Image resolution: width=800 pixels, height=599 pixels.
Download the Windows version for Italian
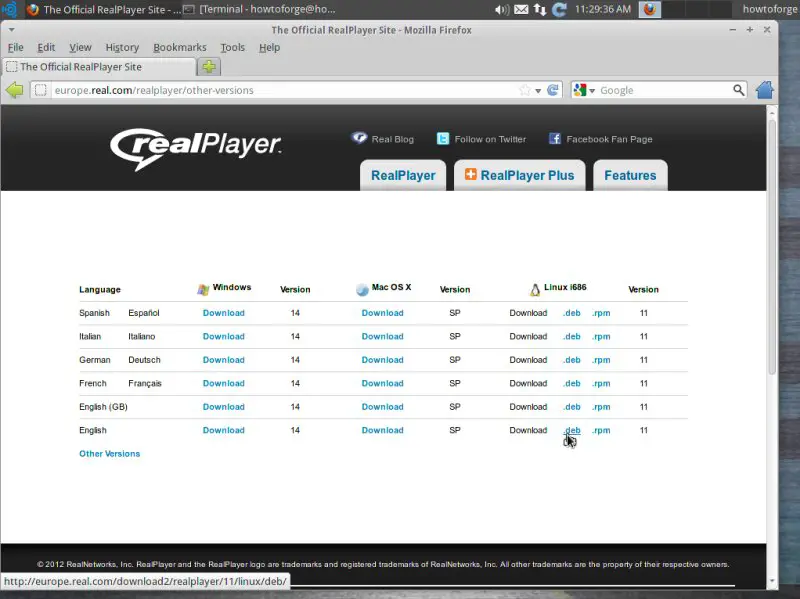coord(223,336)
